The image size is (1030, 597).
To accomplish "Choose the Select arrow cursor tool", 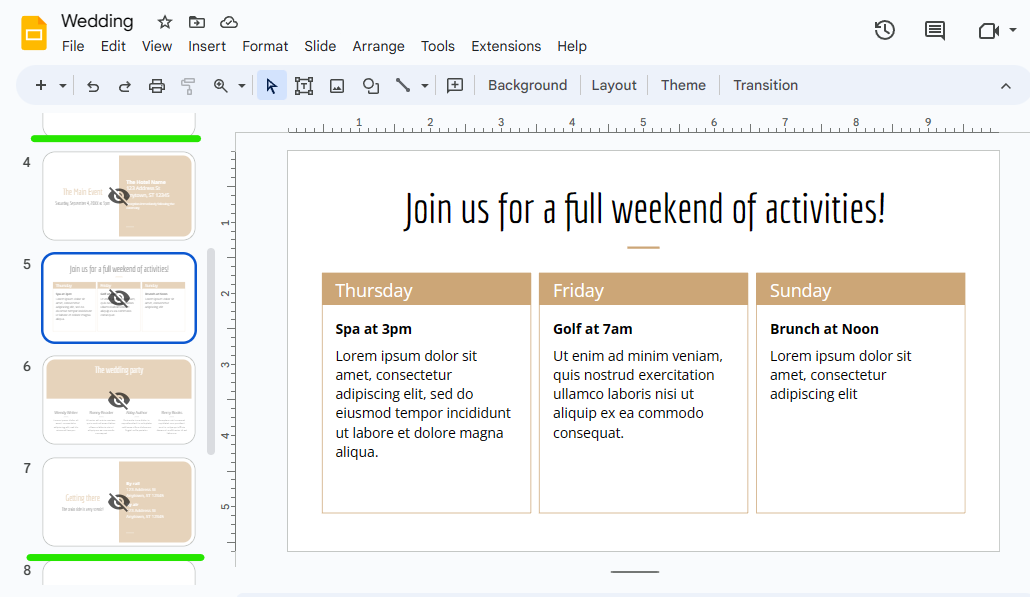I will tap(271, 86).
